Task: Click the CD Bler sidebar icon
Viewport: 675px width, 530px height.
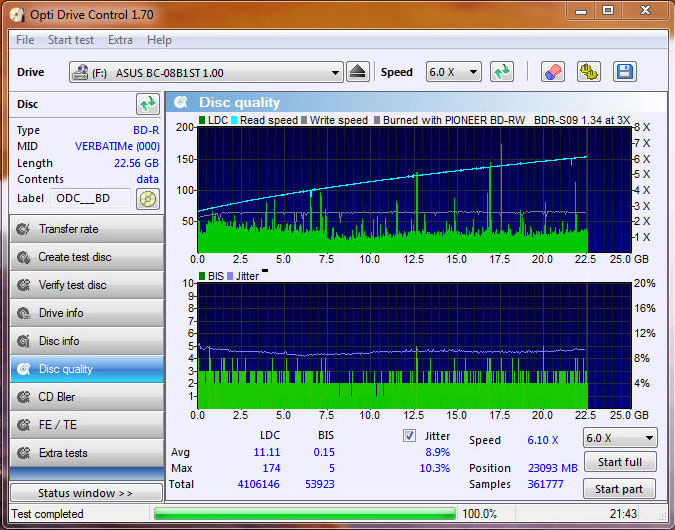Action: click(23, 397)
